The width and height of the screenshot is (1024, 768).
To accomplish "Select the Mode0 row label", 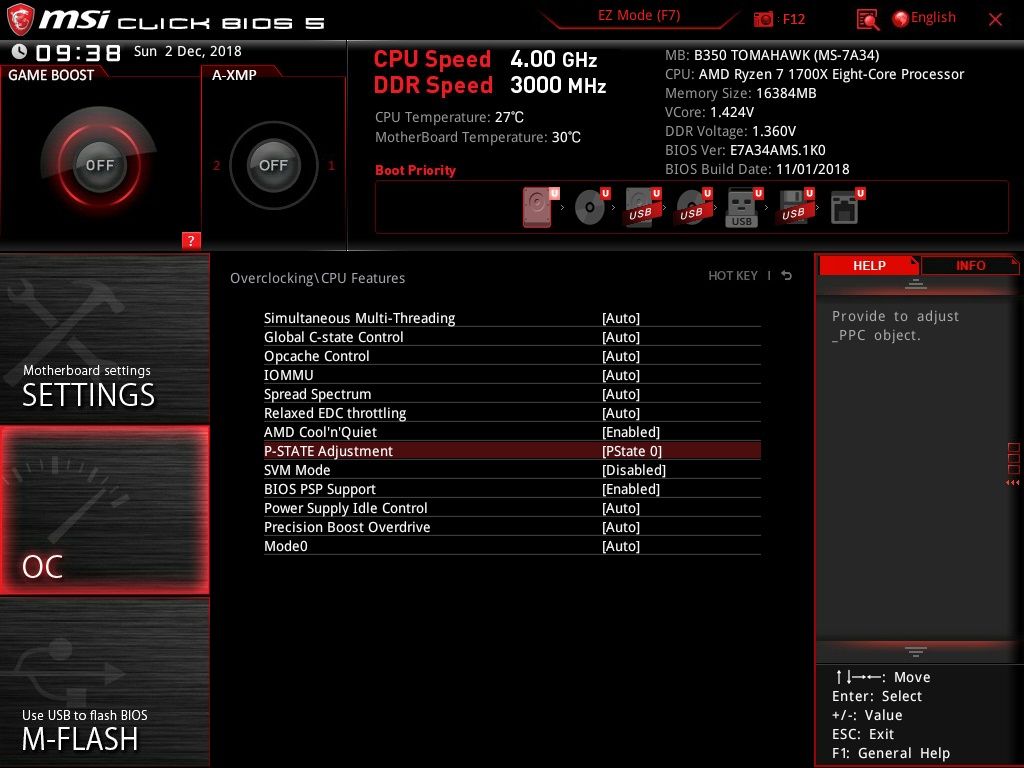I will point(285,545).
